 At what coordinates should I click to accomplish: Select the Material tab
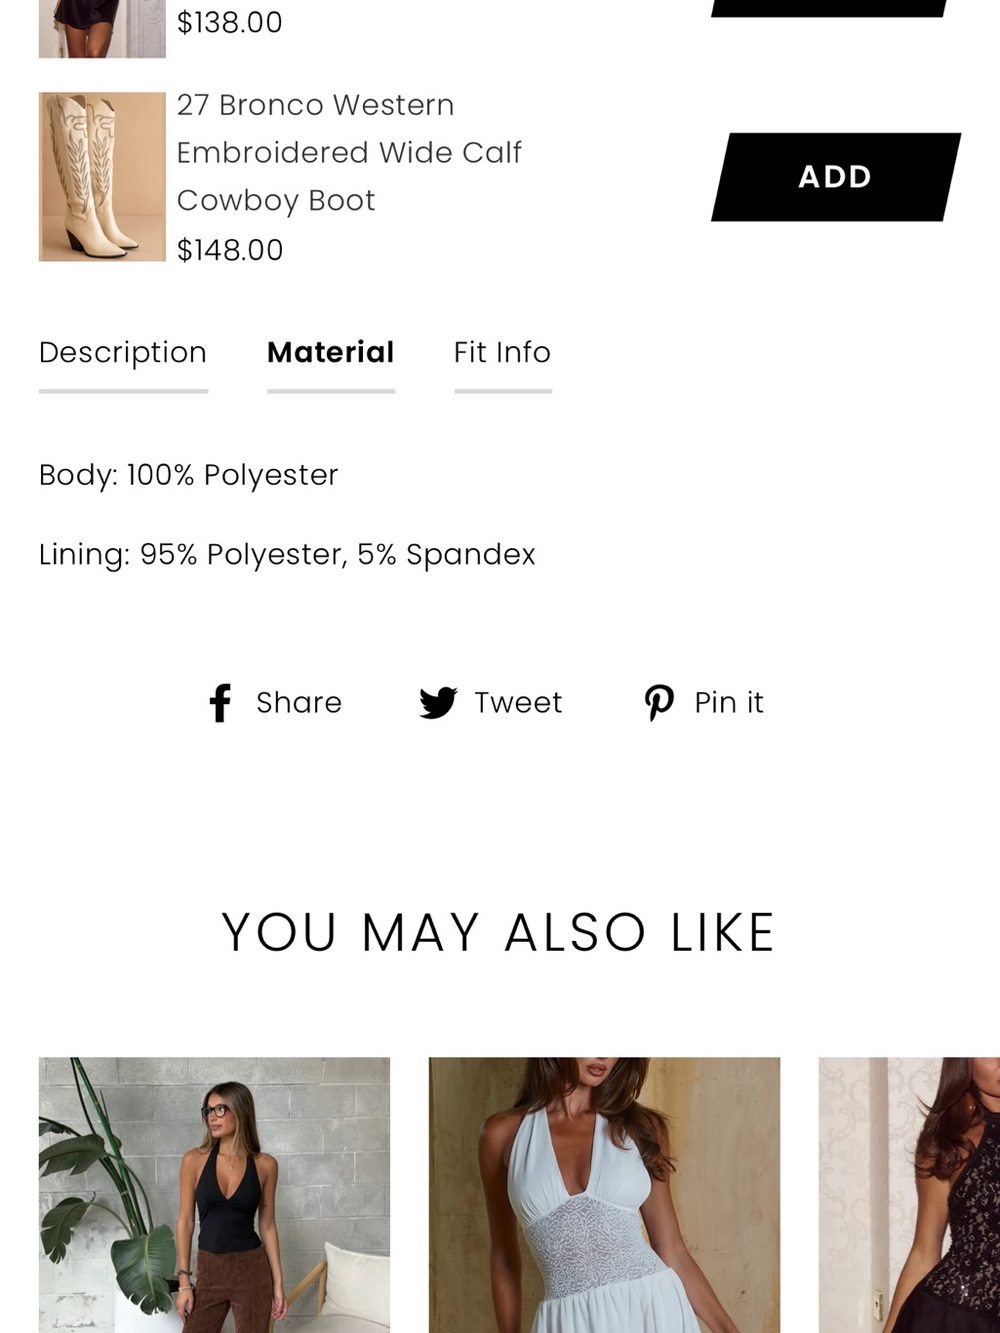[331, 353]
